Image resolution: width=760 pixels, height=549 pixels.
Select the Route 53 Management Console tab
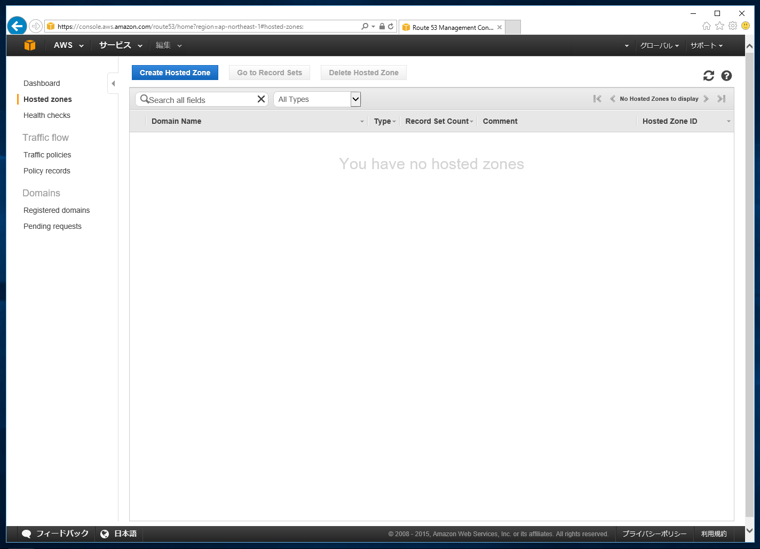pyautogui.click(x=452, y=27)
